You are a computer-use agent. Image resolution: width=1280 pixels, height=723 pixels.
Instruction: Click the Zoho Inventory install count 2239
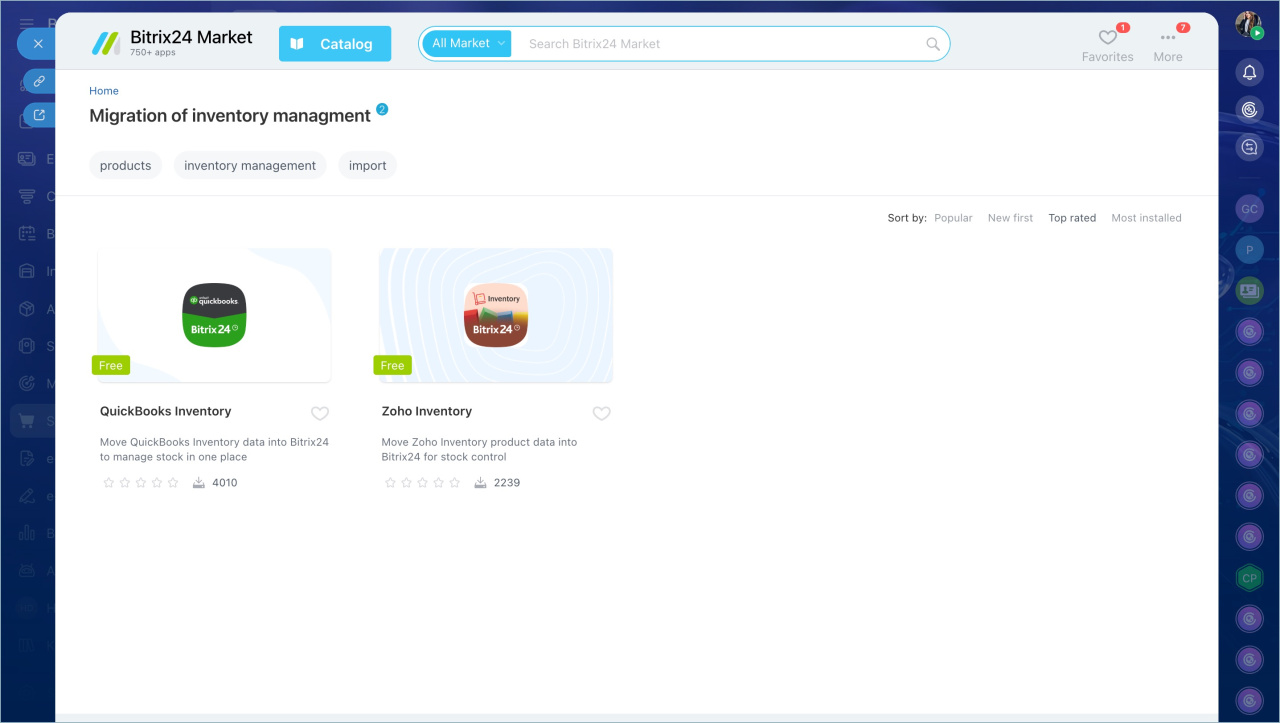click(497, 483)
